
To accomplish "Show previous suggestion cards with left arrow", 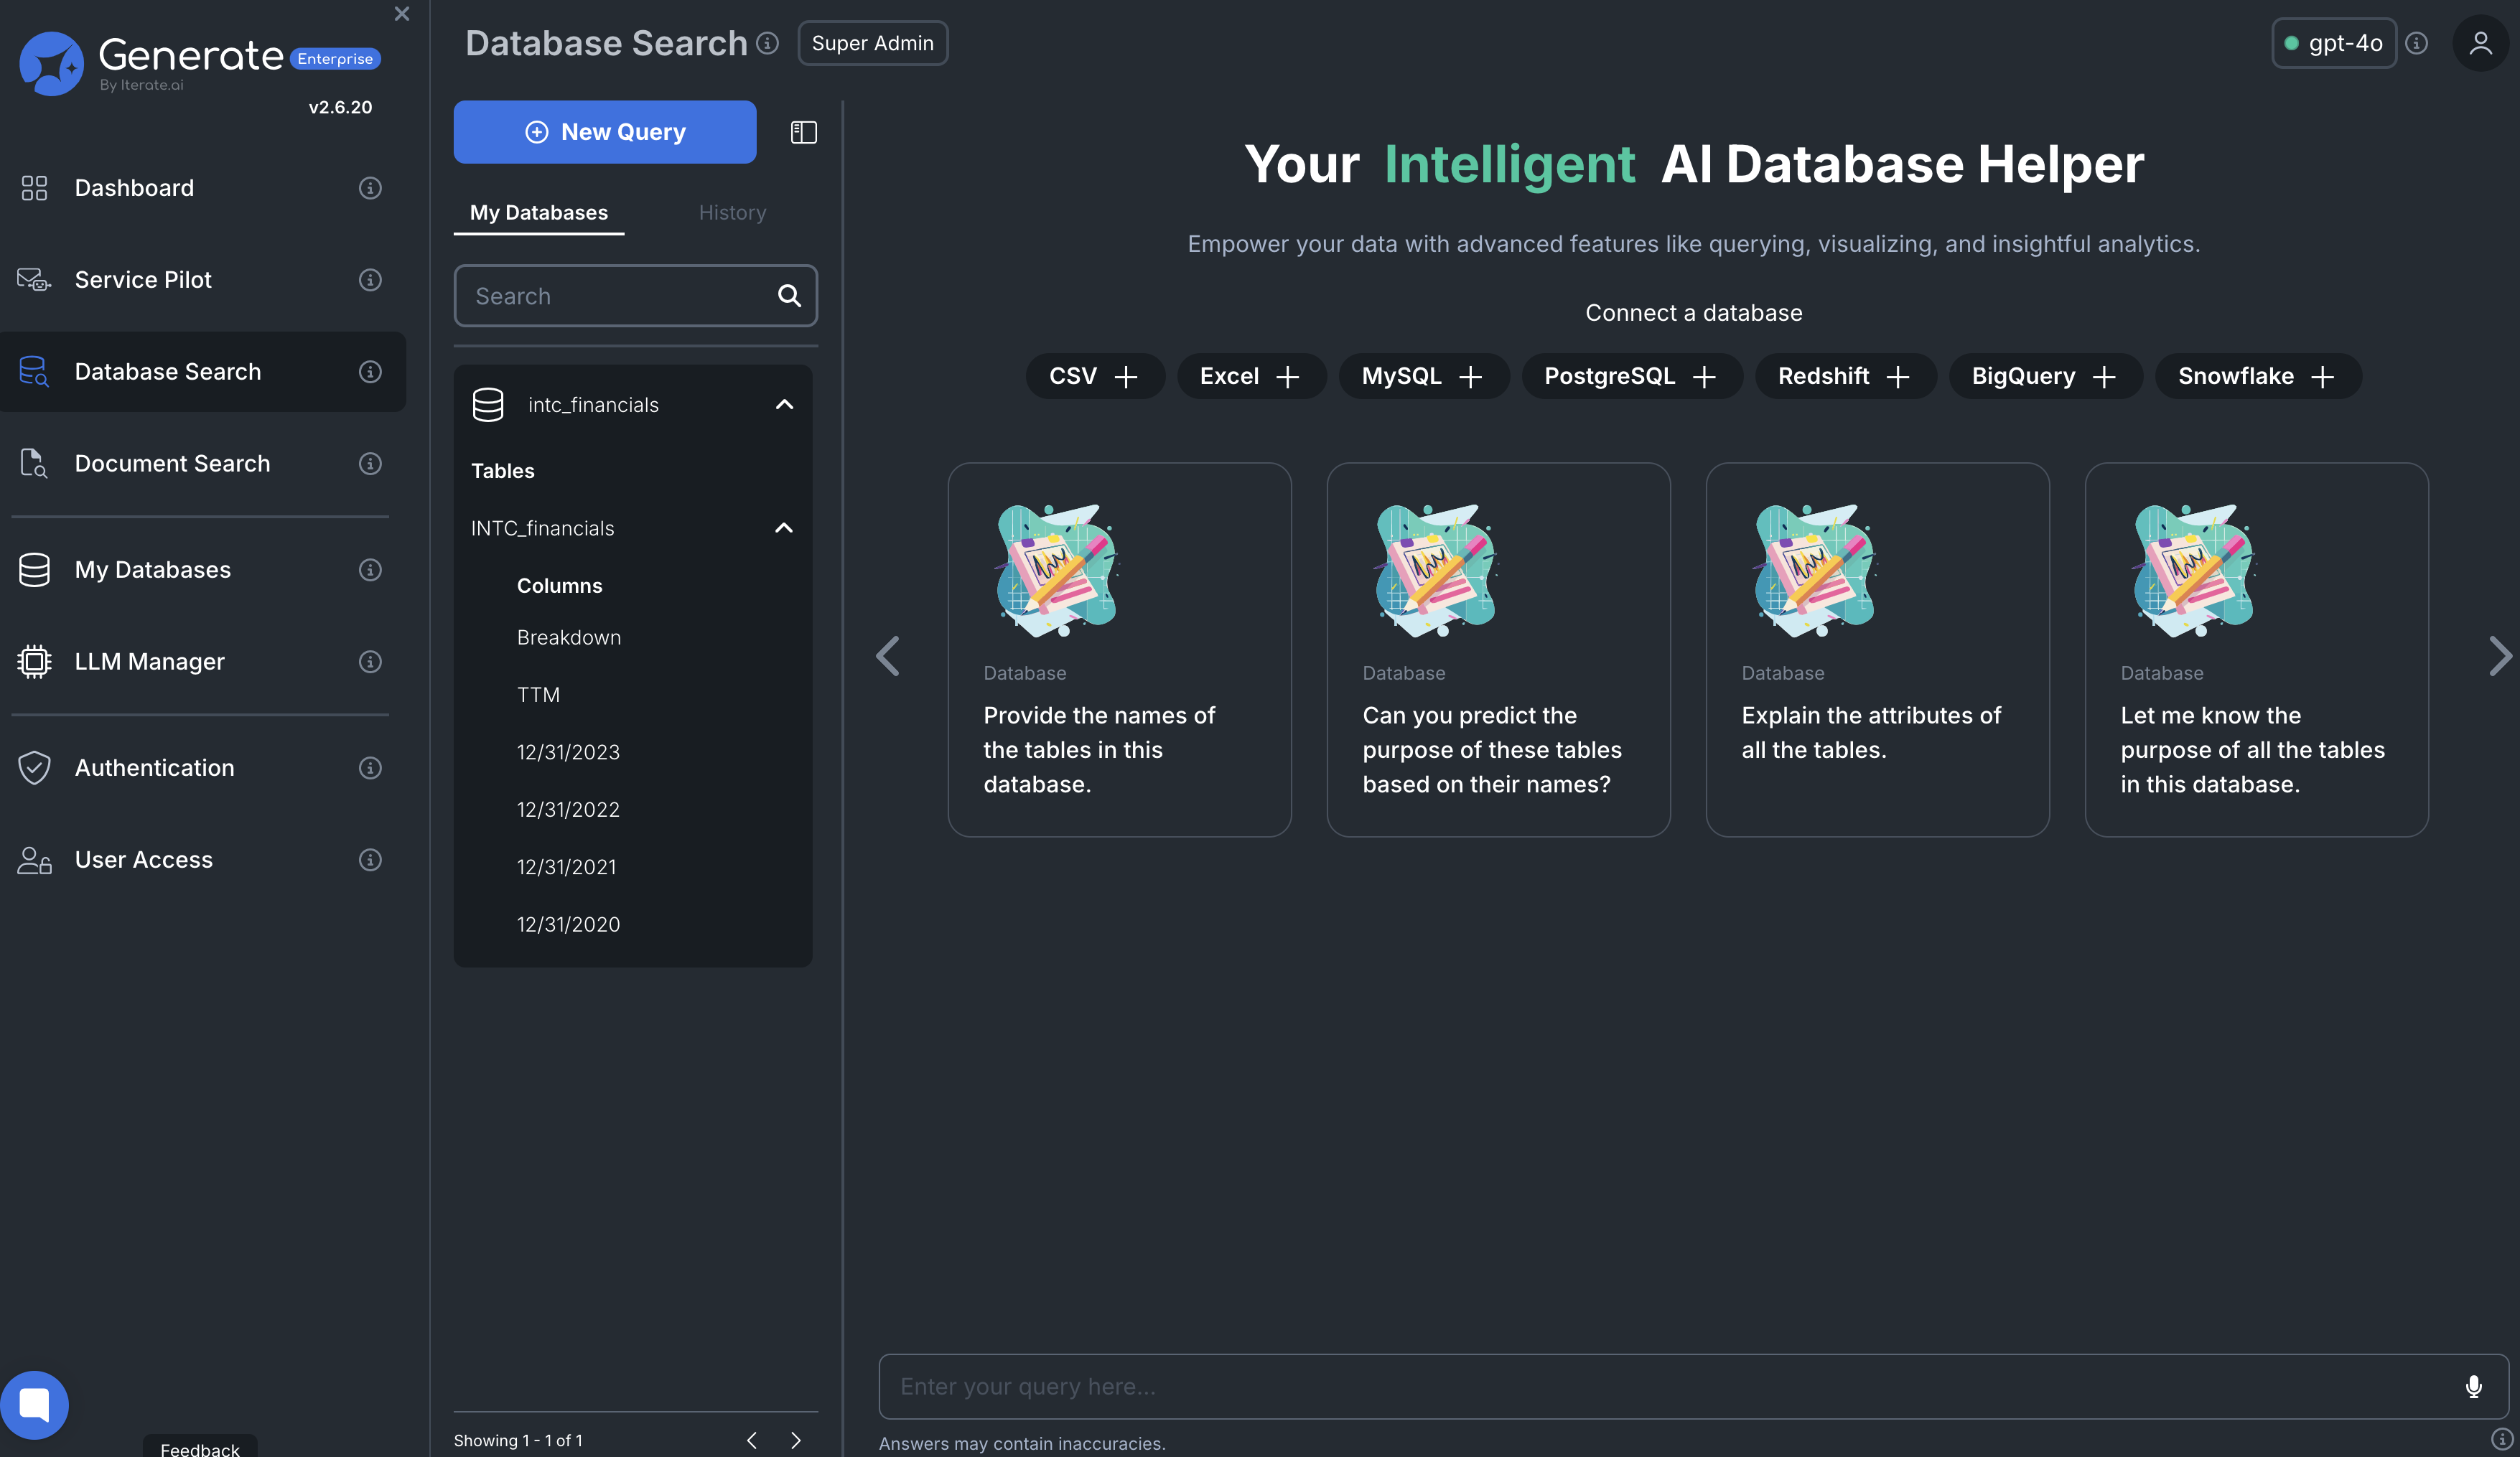I will click(x=888, y=656).
